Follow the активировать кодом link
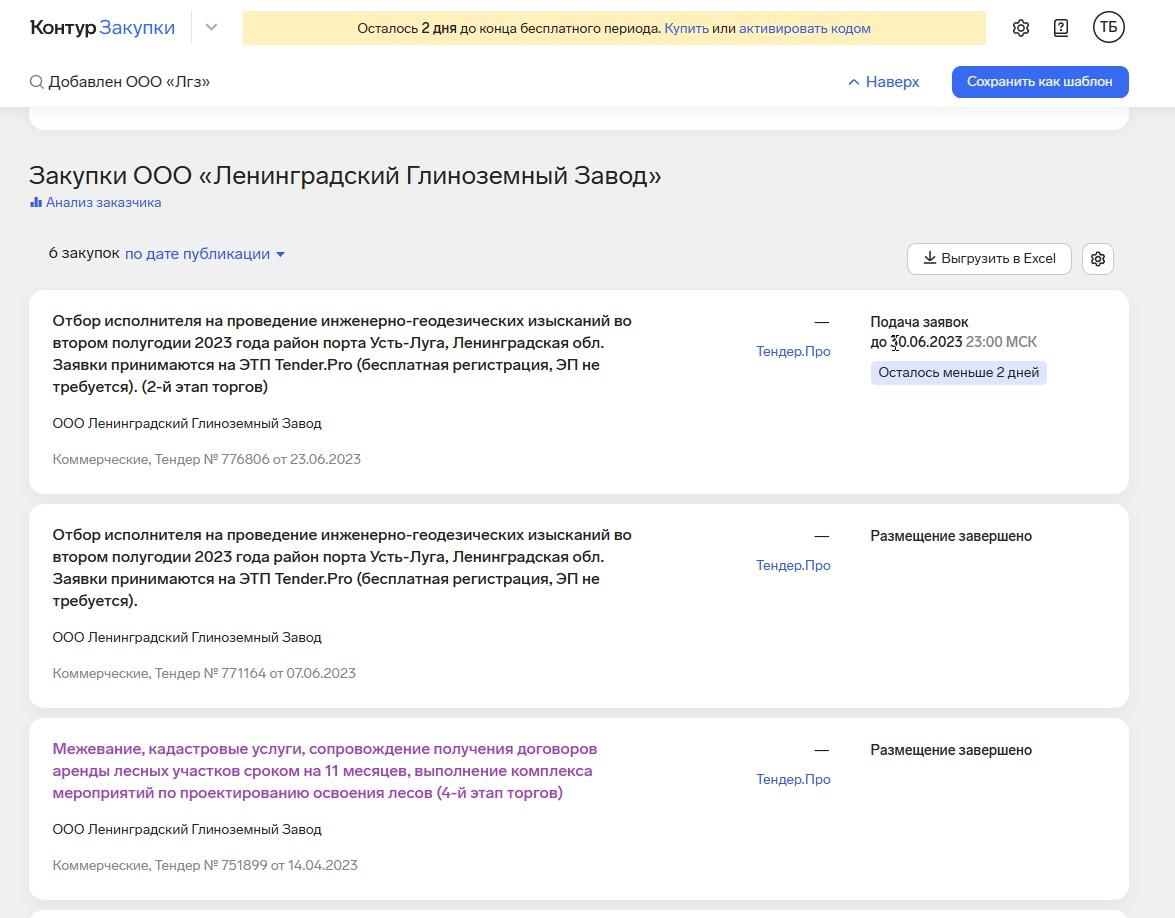Screen dimensions: 1175x918 coord(804,28)
